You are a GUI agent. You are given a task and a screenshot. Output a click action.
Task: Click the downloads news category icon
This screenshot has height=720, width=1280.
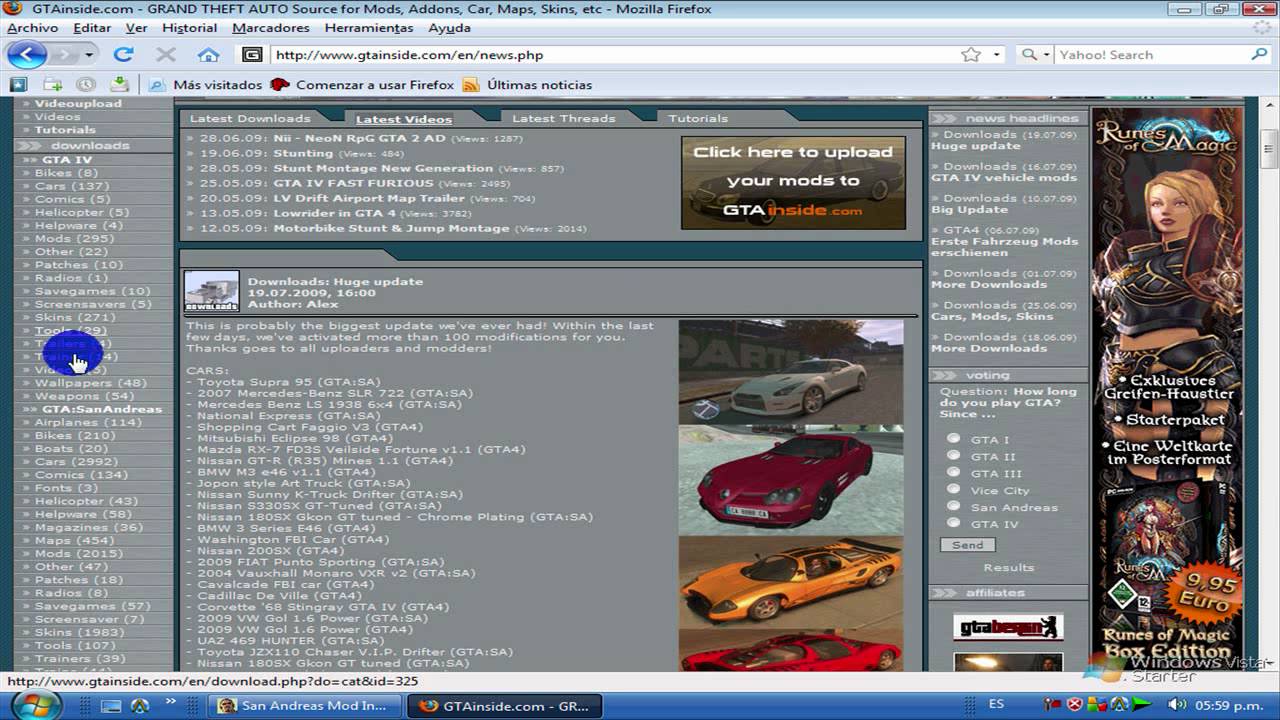coord(211,291)
